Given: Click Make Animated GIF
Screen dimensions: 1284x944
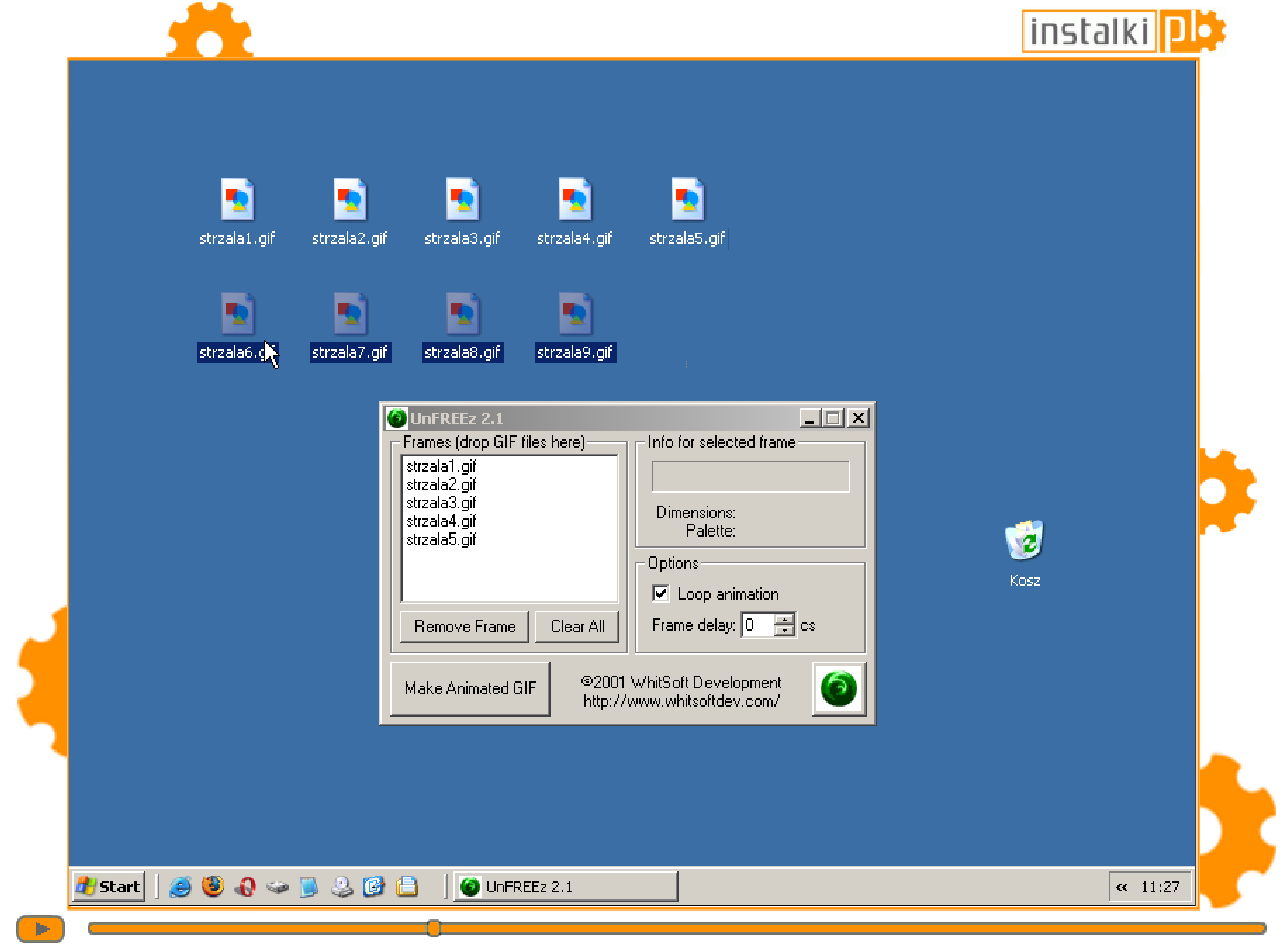Looking at the screenshot, I should pyautogui.click(x=470, y=688).
